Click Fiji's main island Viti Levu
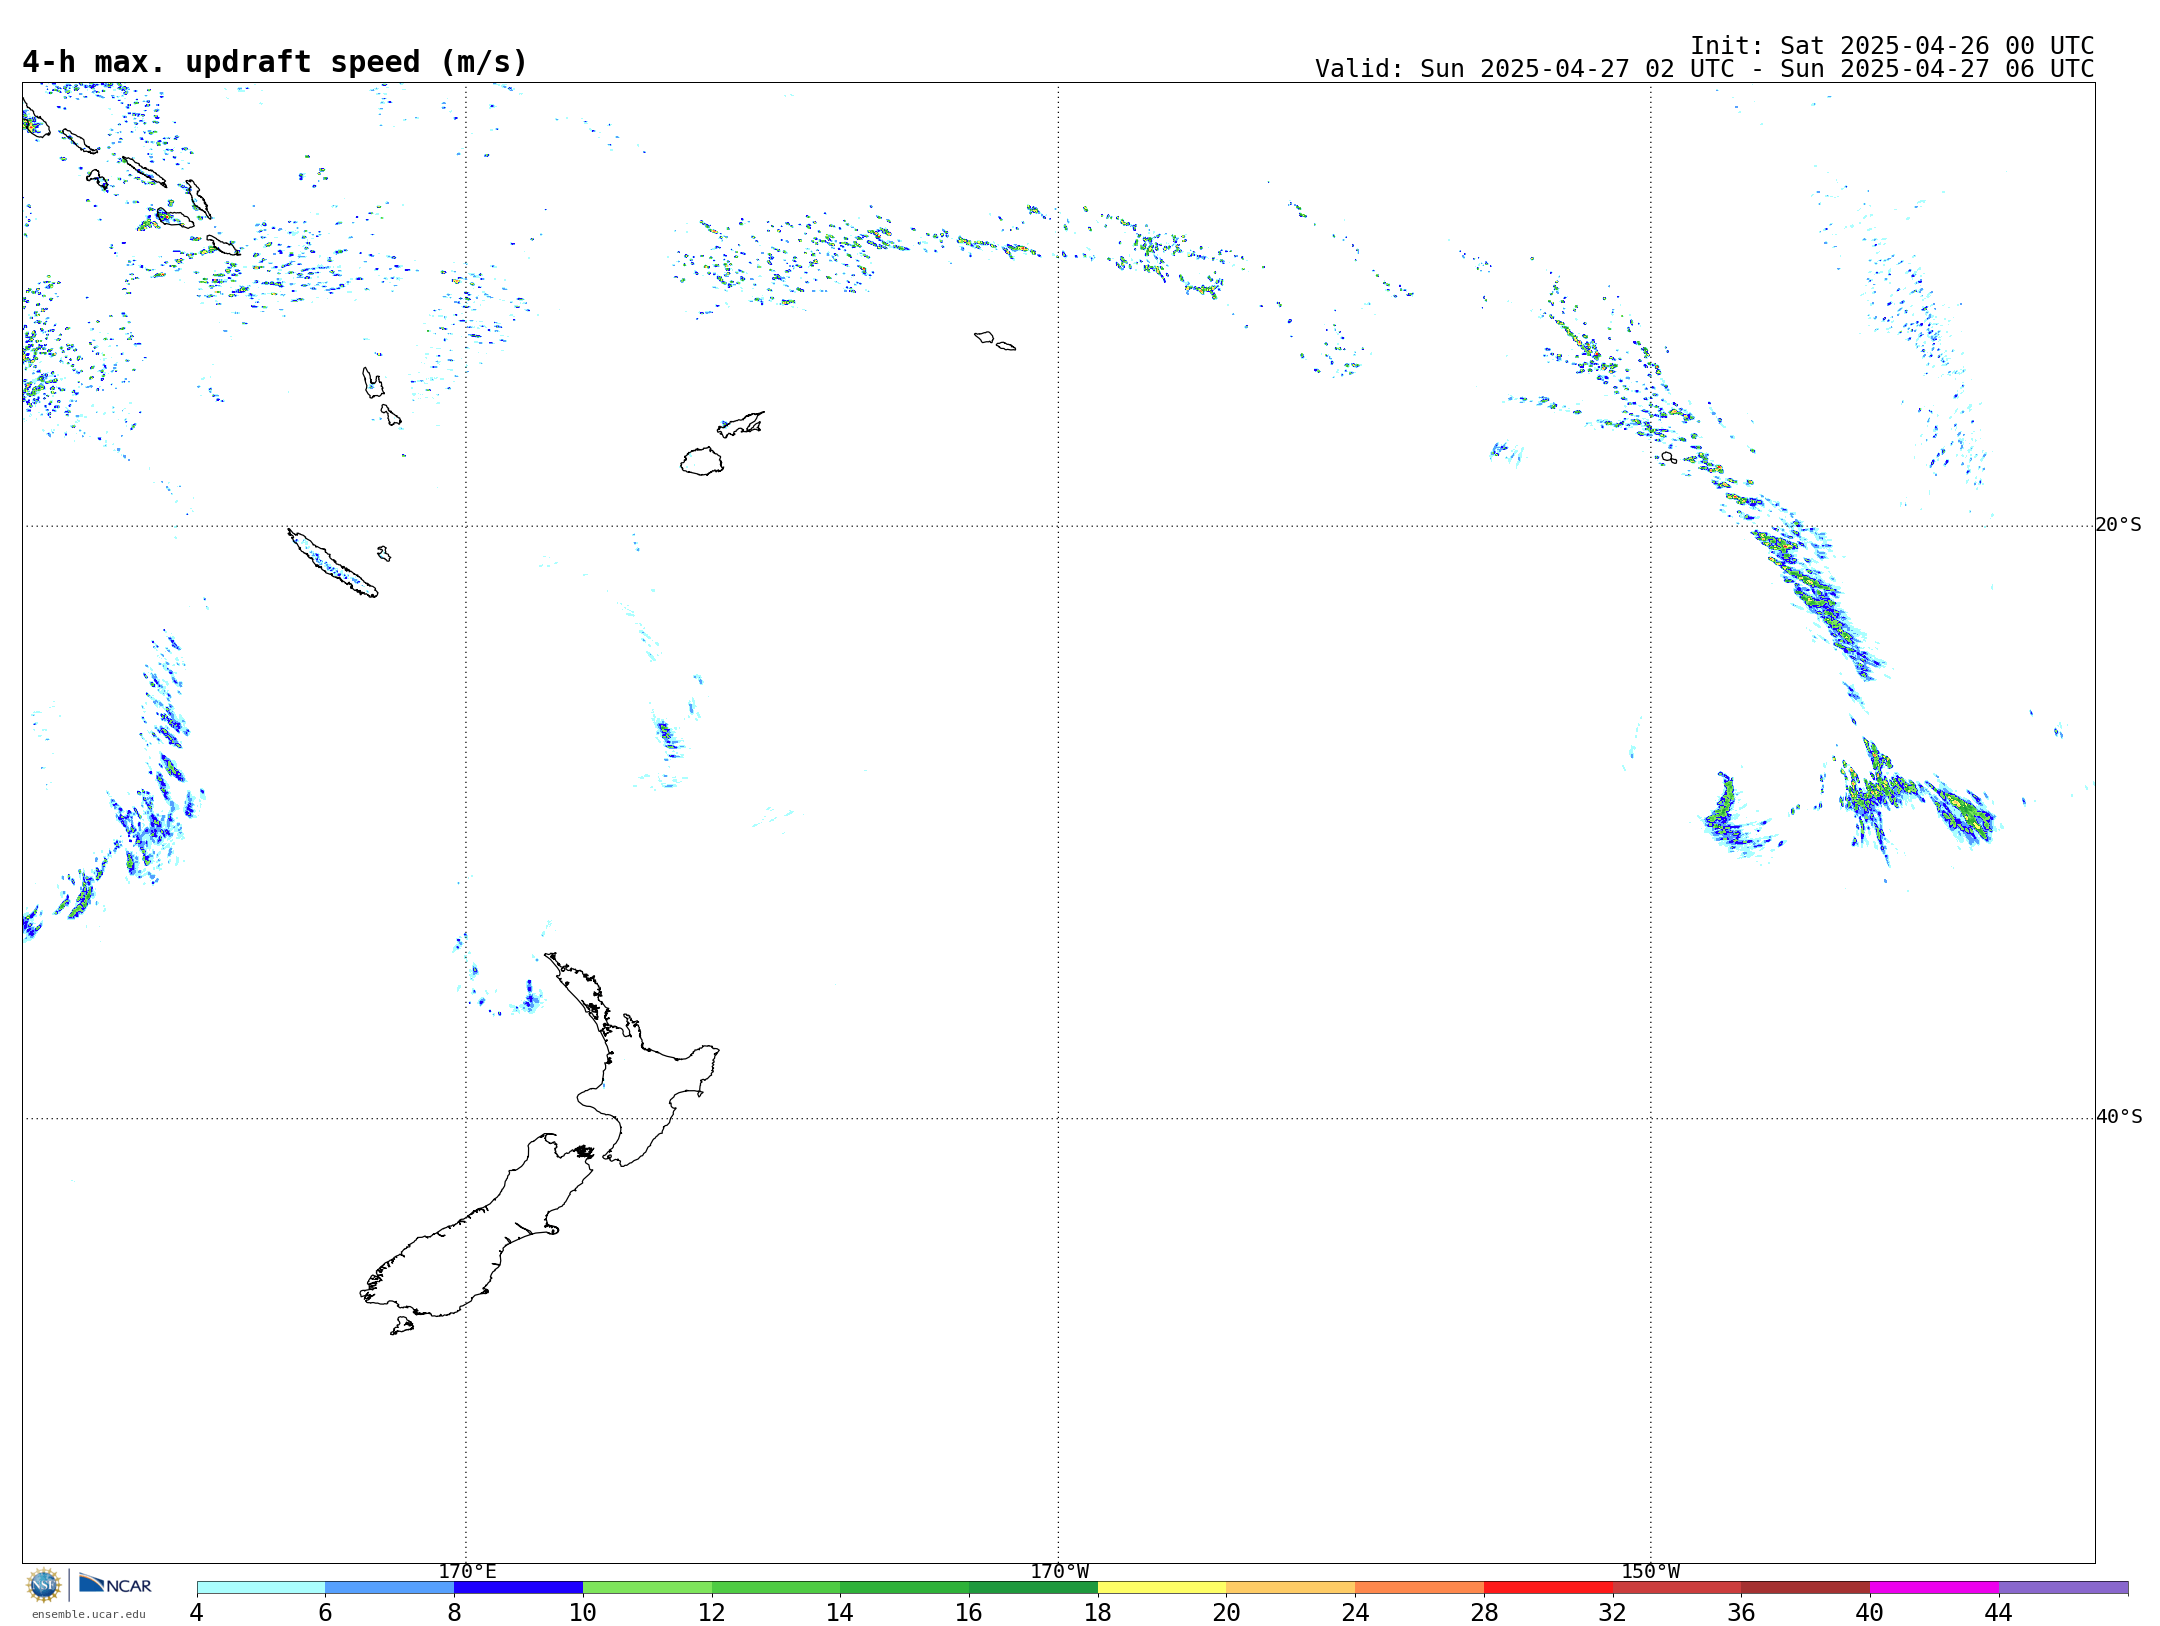Screen dimensions: 2160x1626 pos(702,461)
